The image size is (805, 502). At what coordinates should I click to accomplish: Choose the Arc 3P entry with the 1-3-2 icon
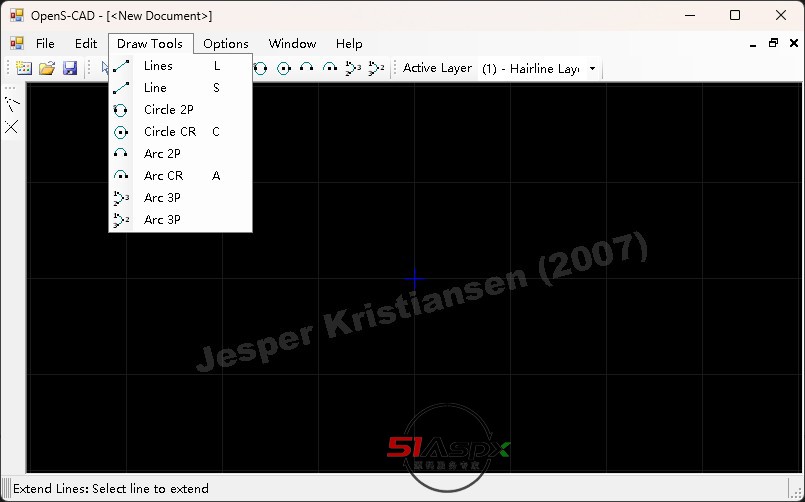coord(180,220)
